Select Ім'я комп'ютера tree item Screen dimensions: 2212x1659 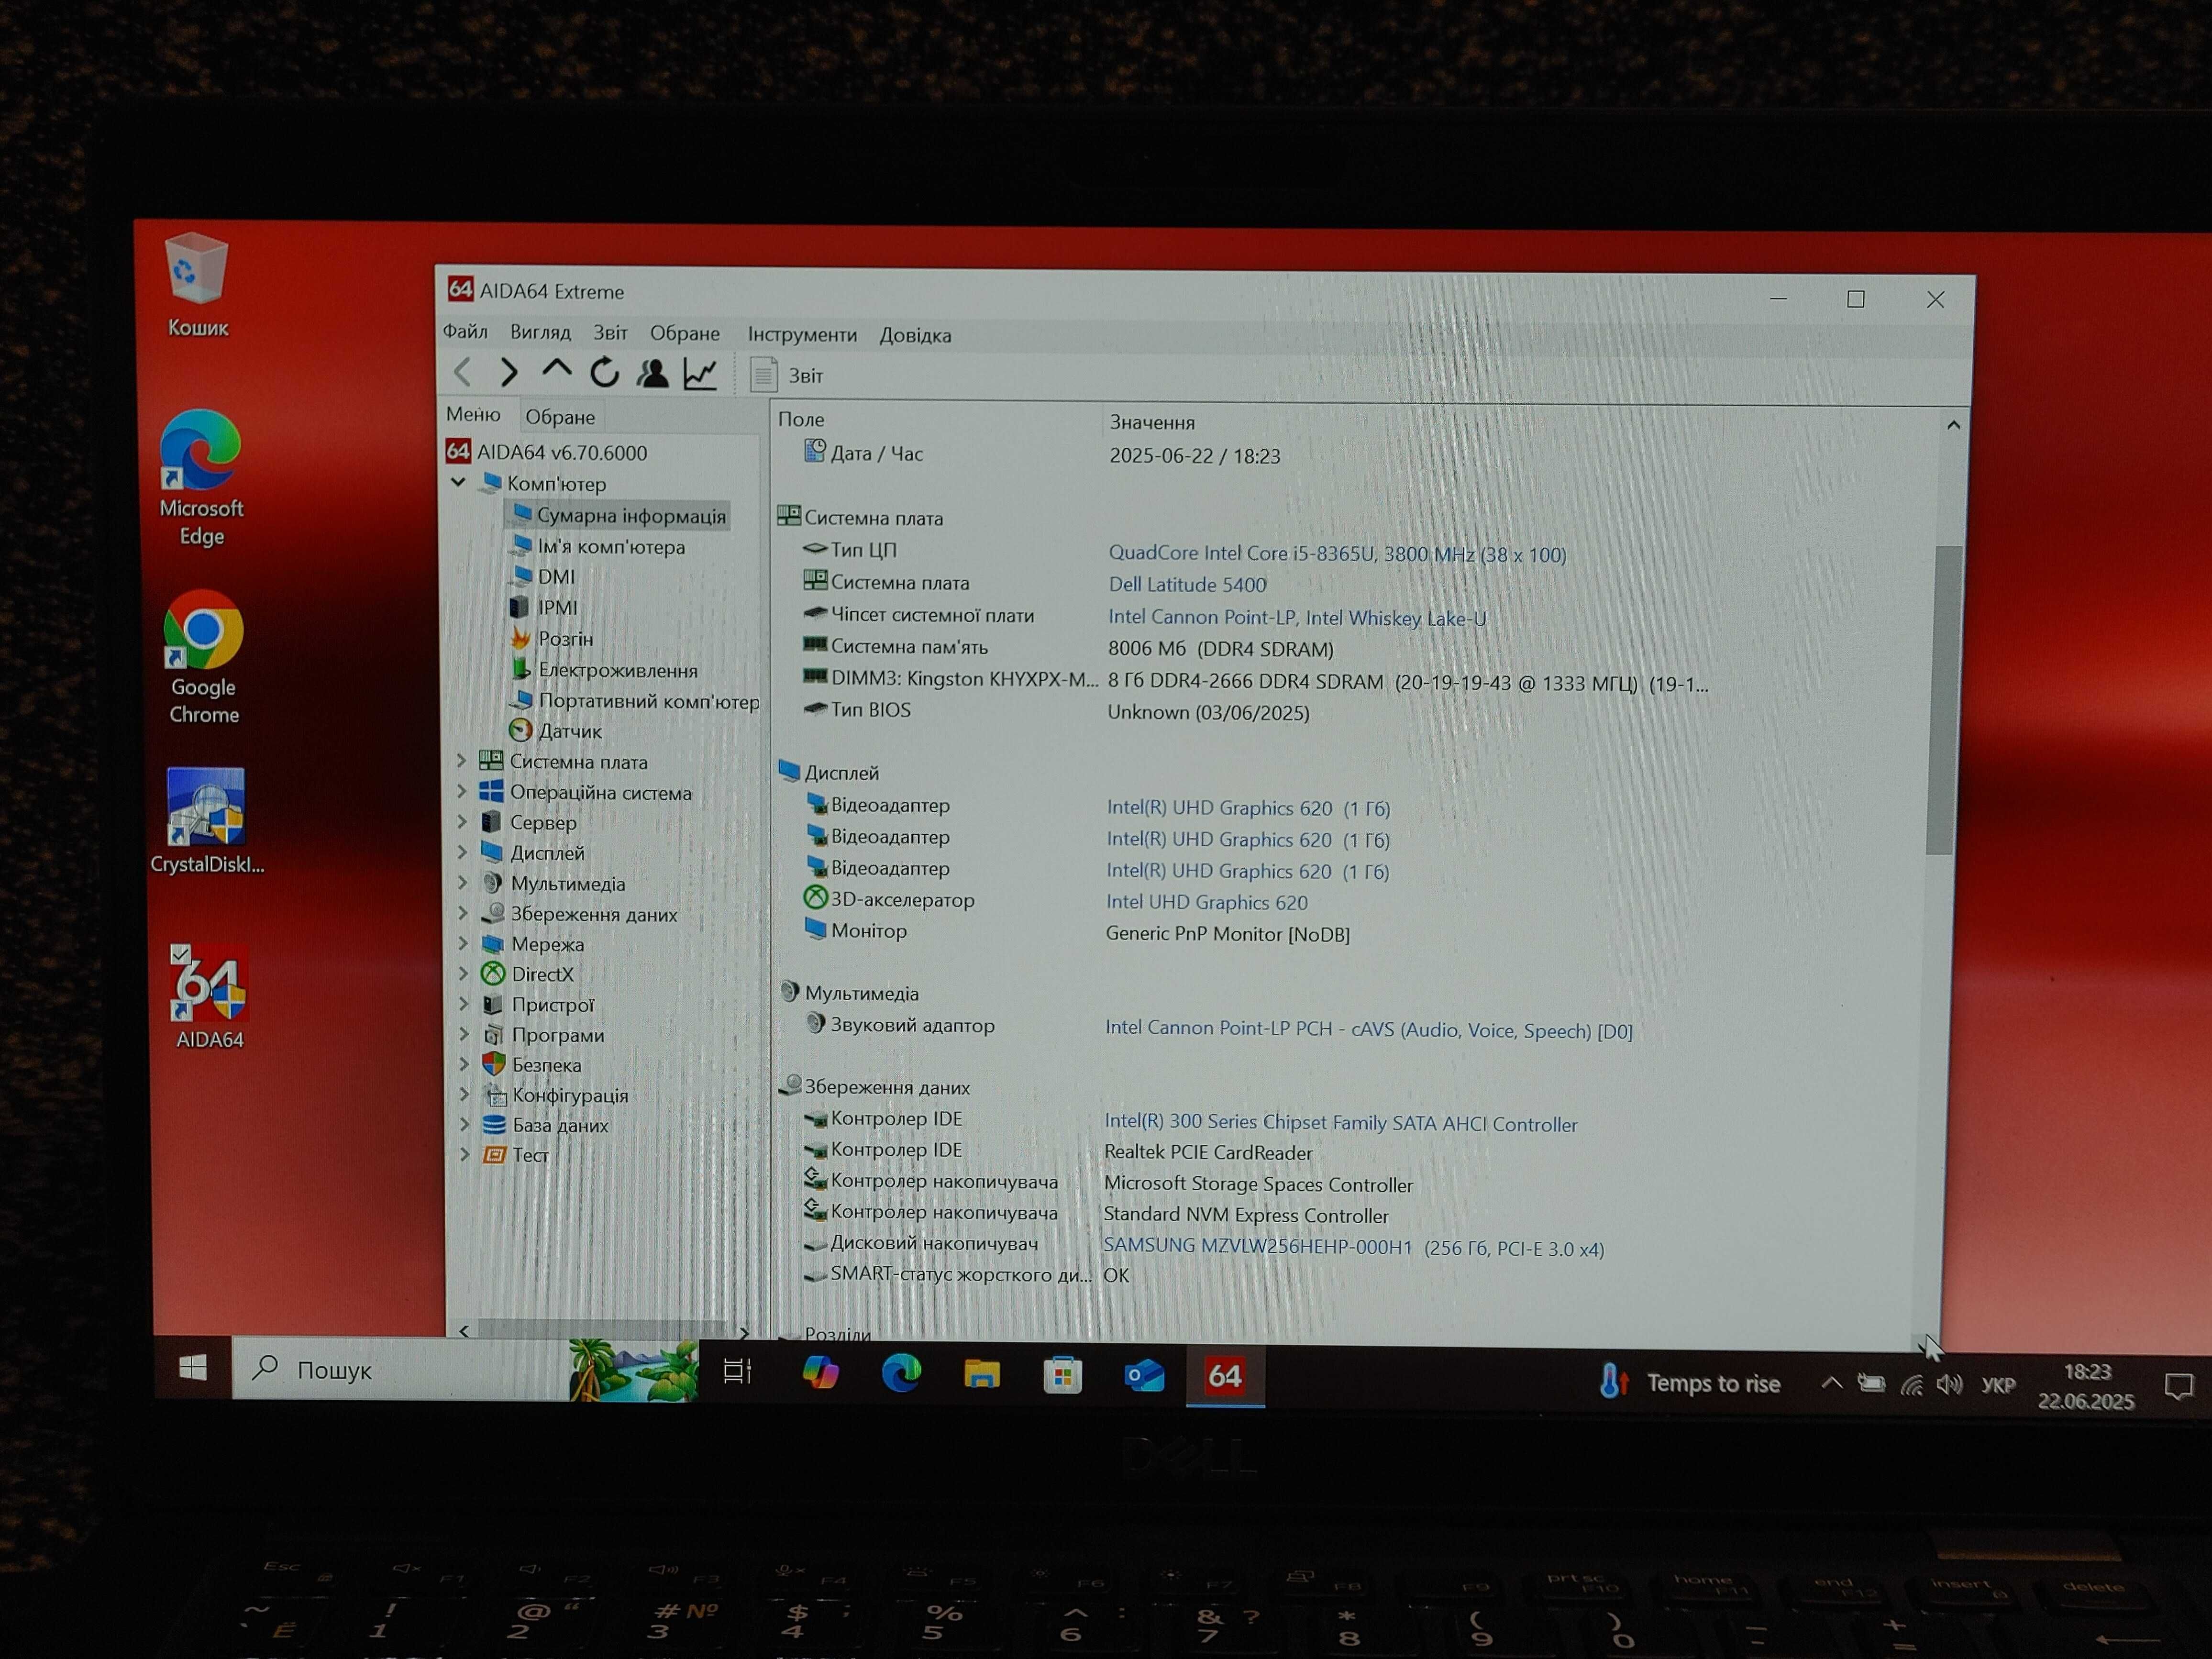[598, 546]
